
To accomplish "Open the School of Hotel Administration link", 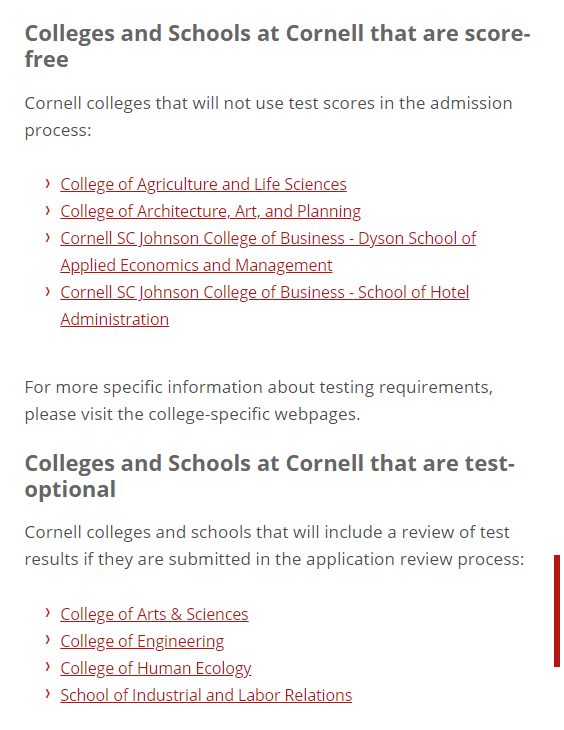I will pos(265,305).
